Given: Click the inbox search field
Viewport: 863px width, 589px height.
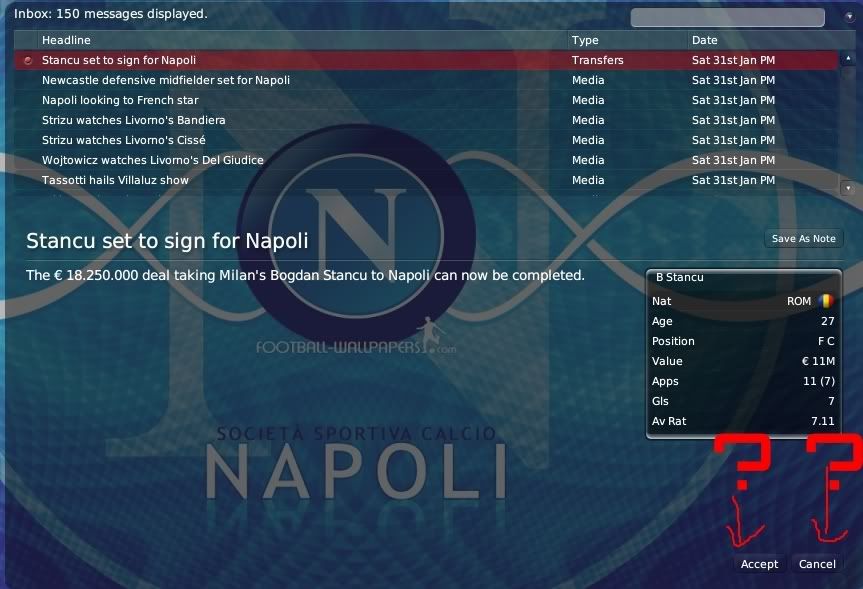Looking at the screenshot, I should click(727, 17).
